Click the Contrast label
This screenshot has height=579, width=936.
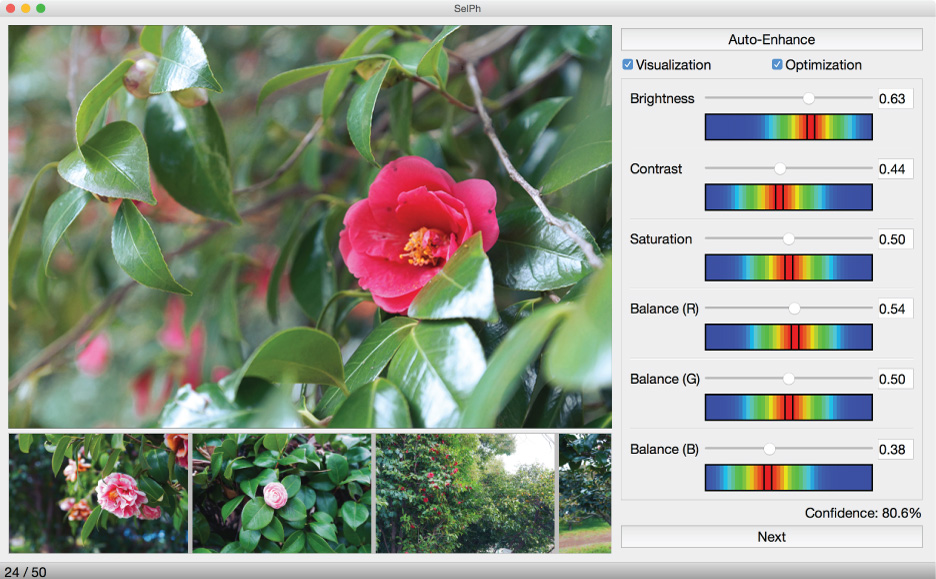[x=655, y=169]
